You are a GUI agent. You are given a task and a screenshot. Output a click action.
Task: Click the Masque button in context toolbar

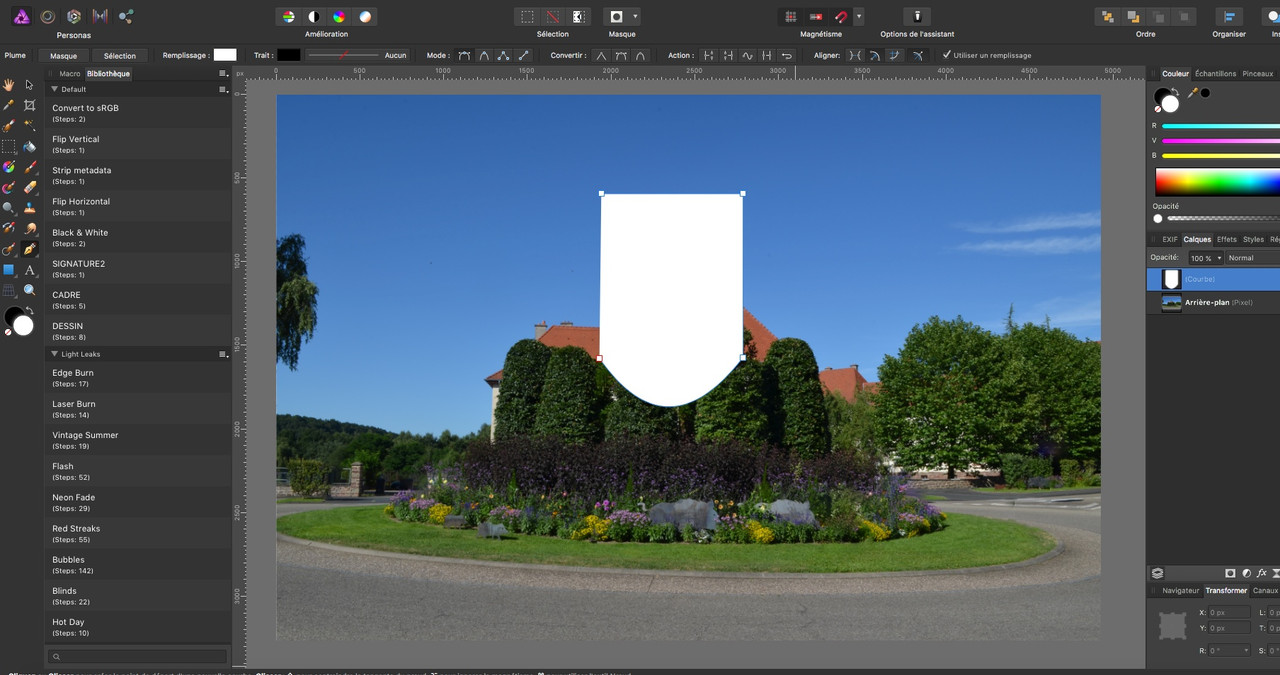click(x=64, y=55)
